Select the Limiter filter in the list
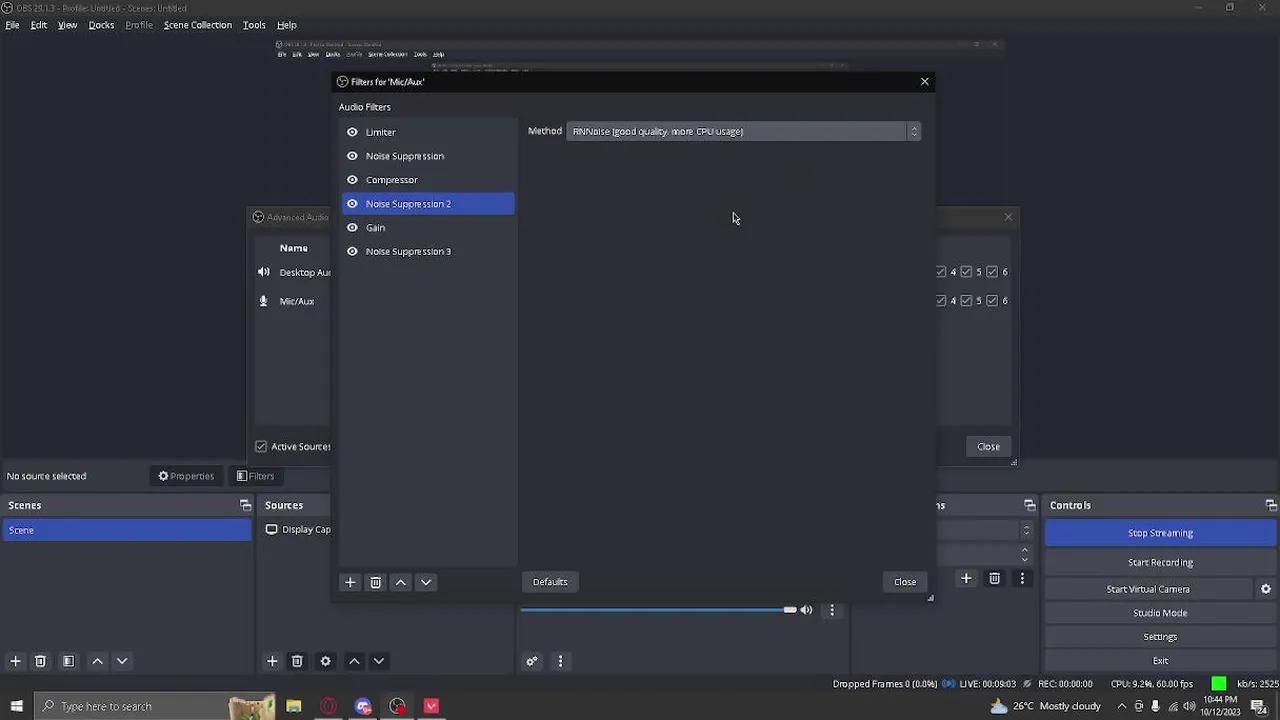1280x720 pixels. [x=428, y=132]
